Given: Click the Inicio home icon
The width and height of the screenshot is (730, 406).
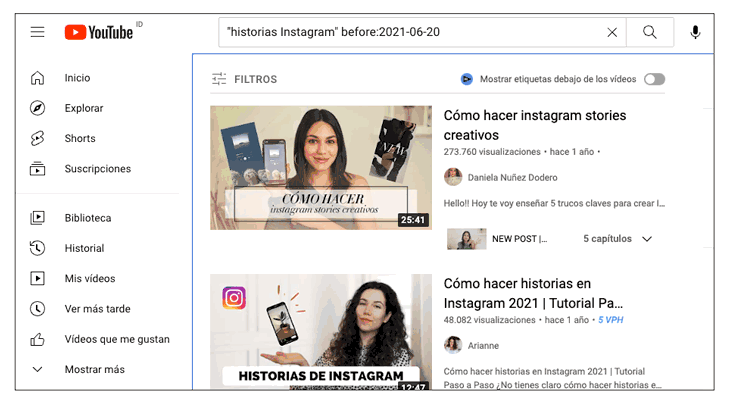Looking at the screenshot, I should (x=37, y=78).
